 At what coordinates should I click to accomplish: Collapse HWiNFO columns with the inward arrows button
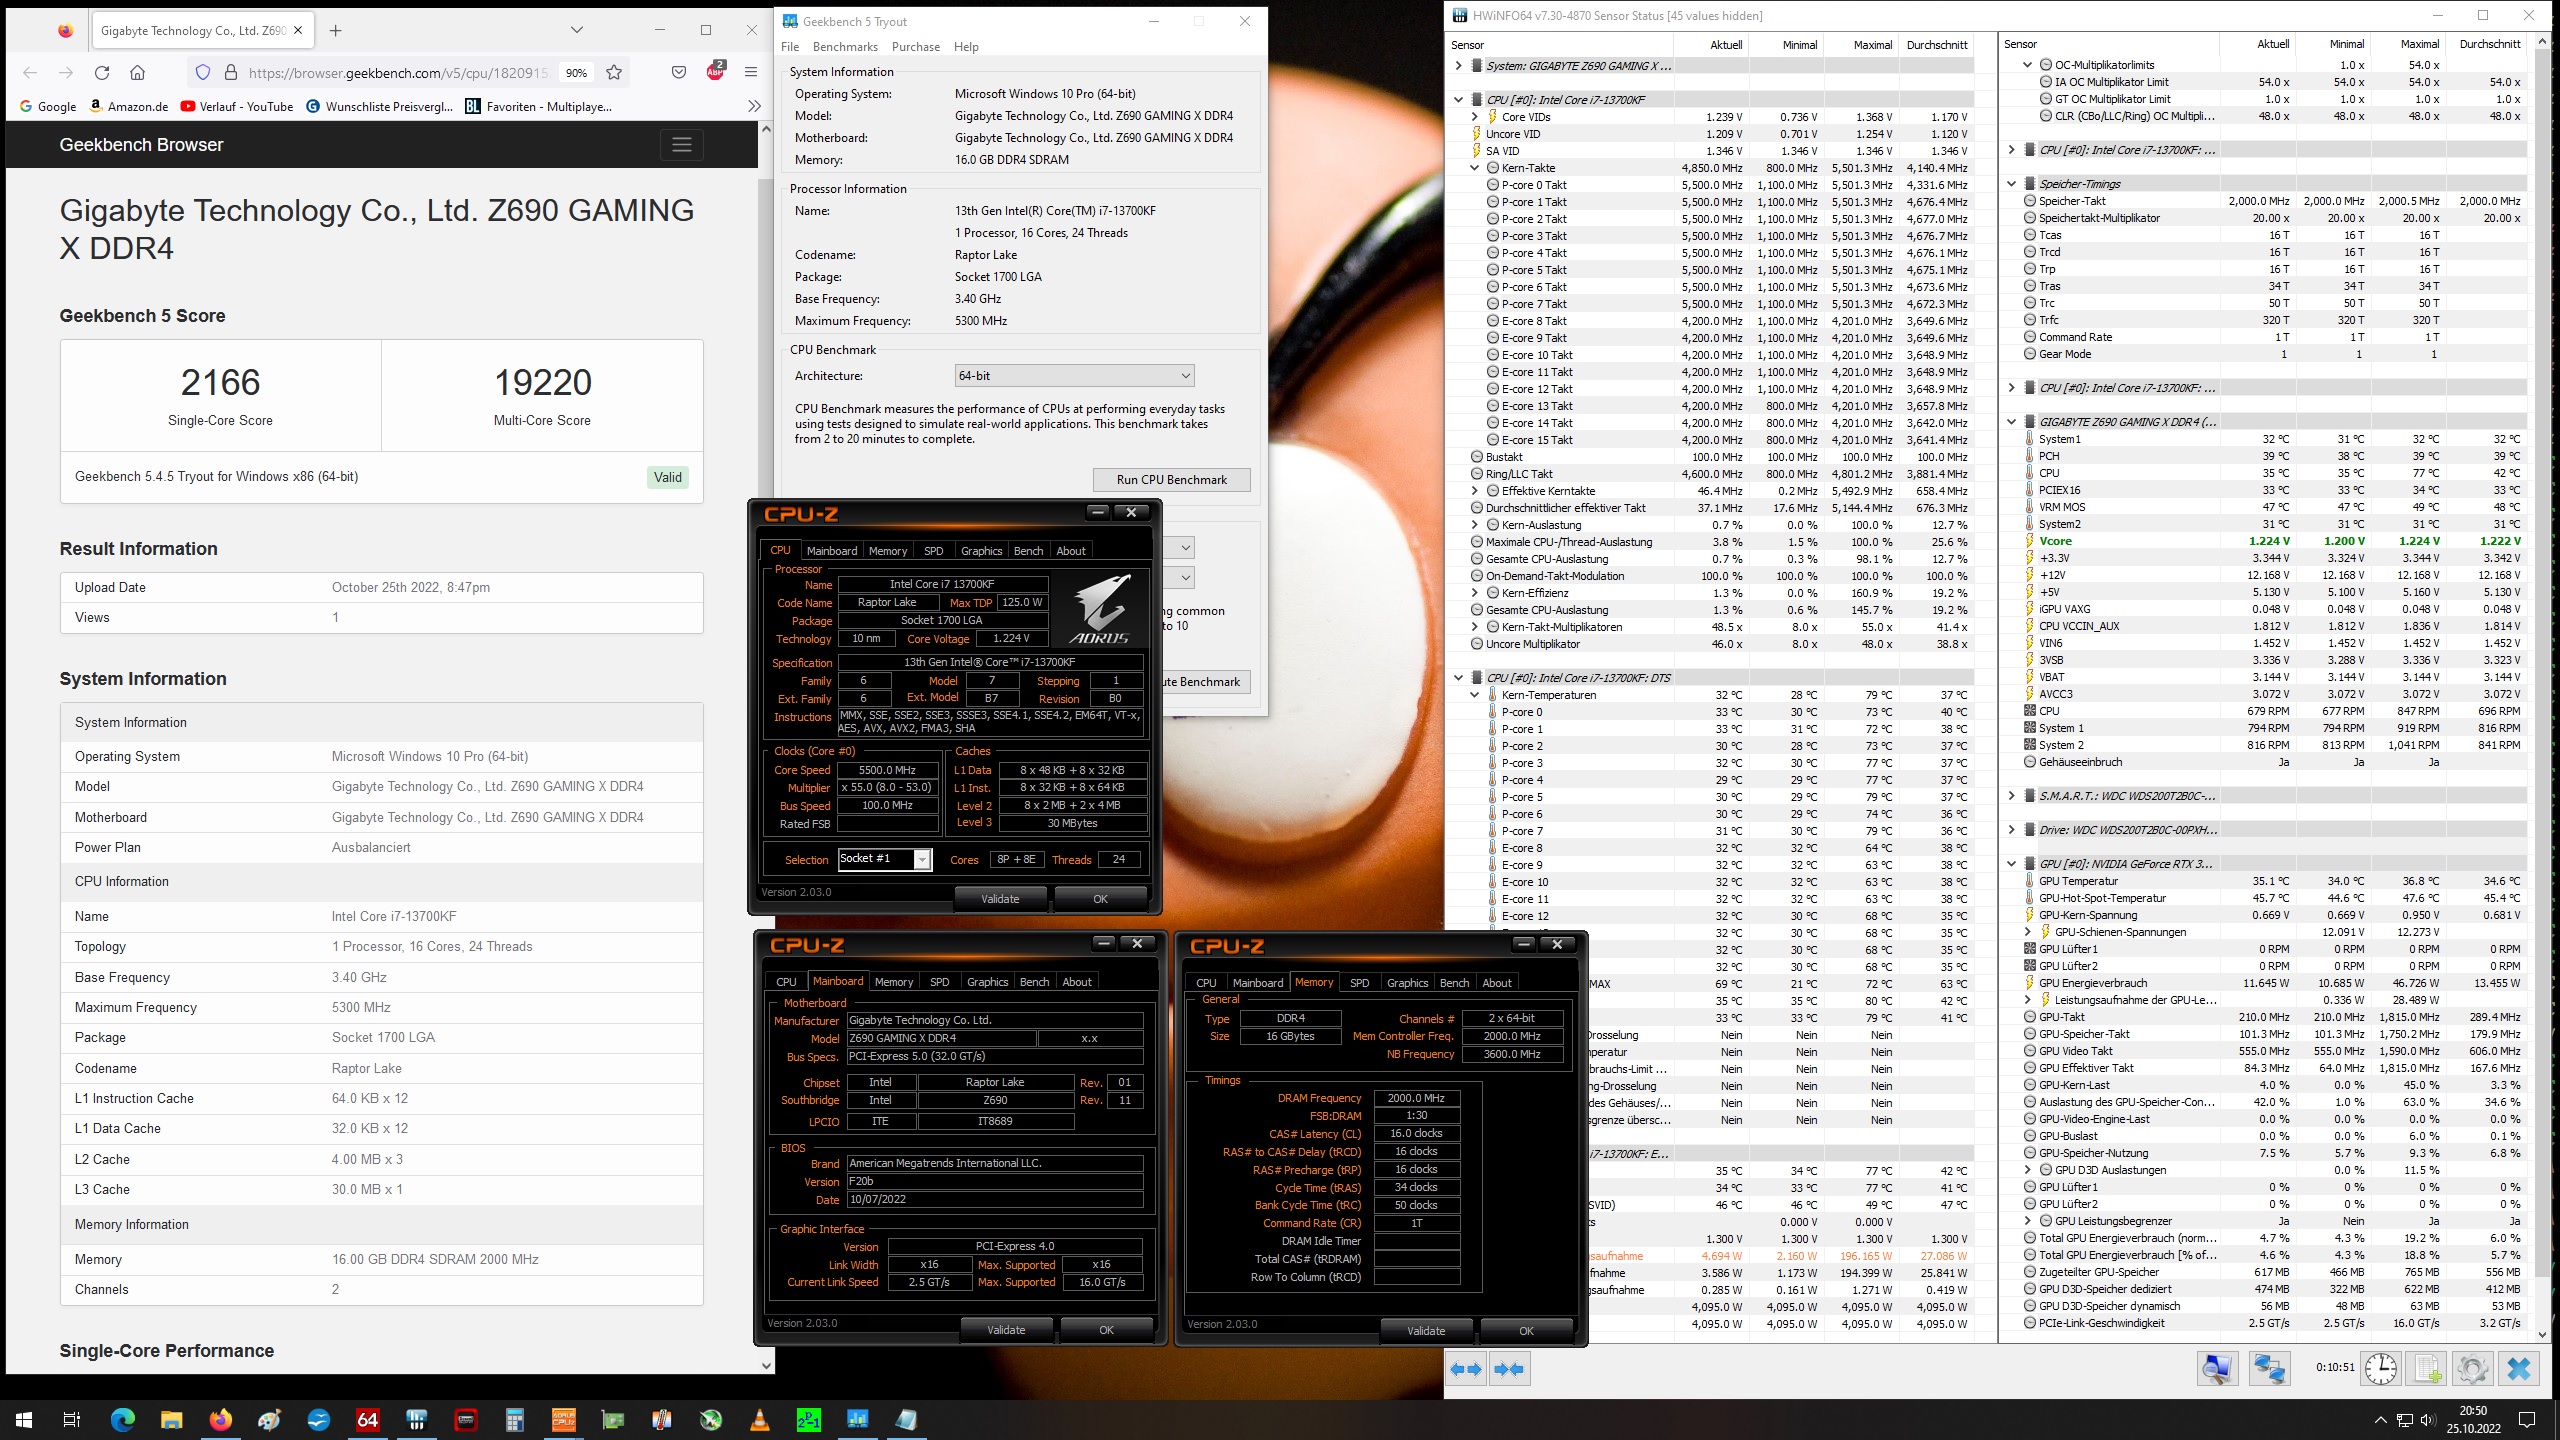tap(1510, 1369)
